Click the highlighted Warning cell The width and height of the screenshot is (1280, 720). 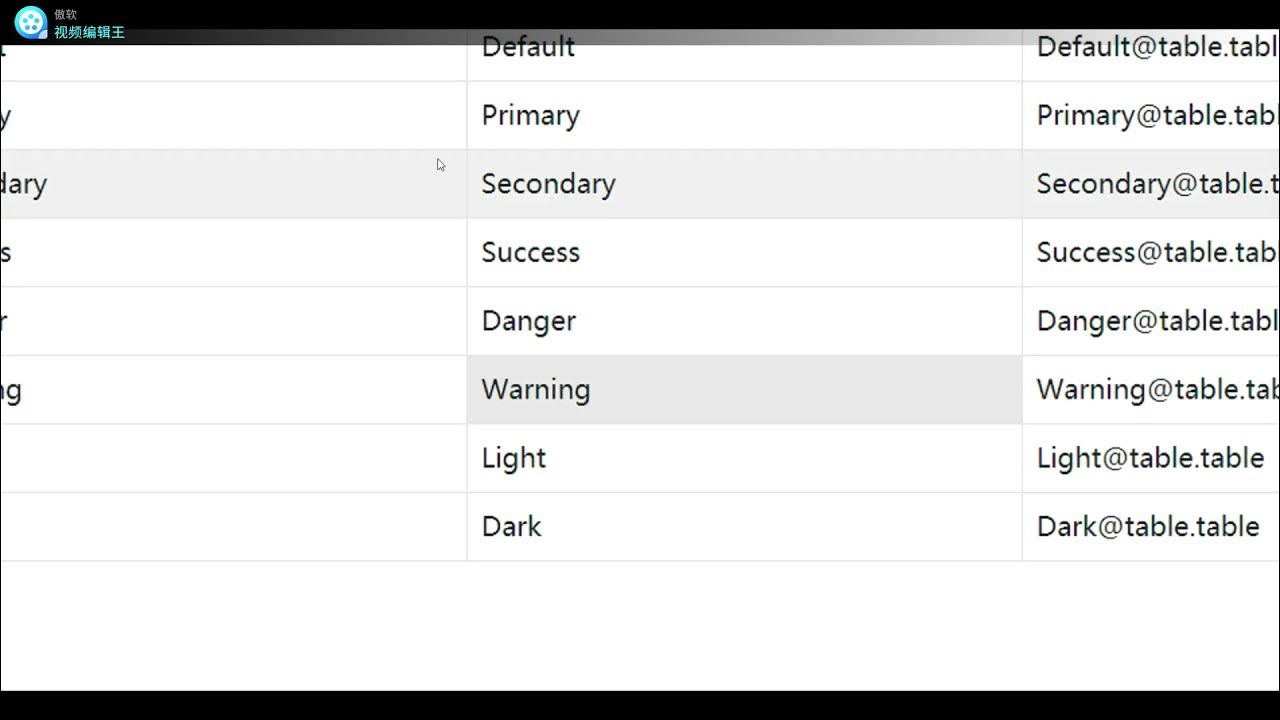click(744, 390)
